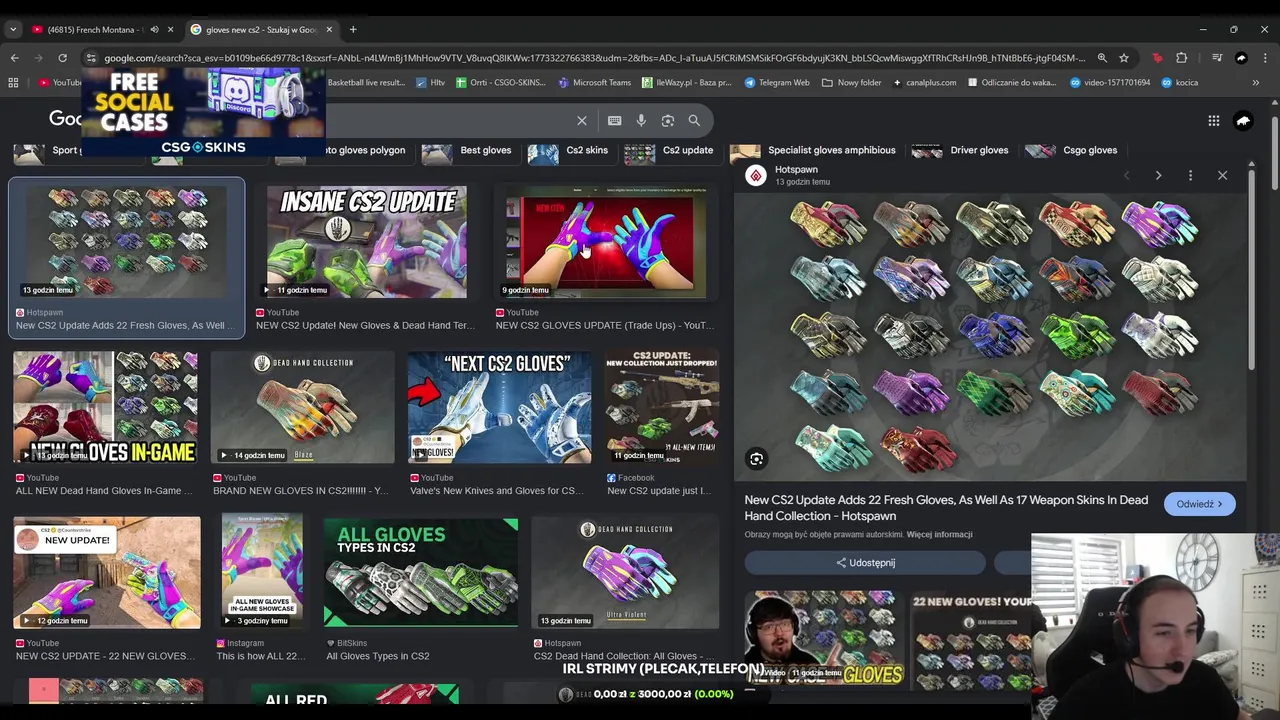Open the preview panel three-dot menu
Screen dimensions: 1280x720
coord(1190,175)
